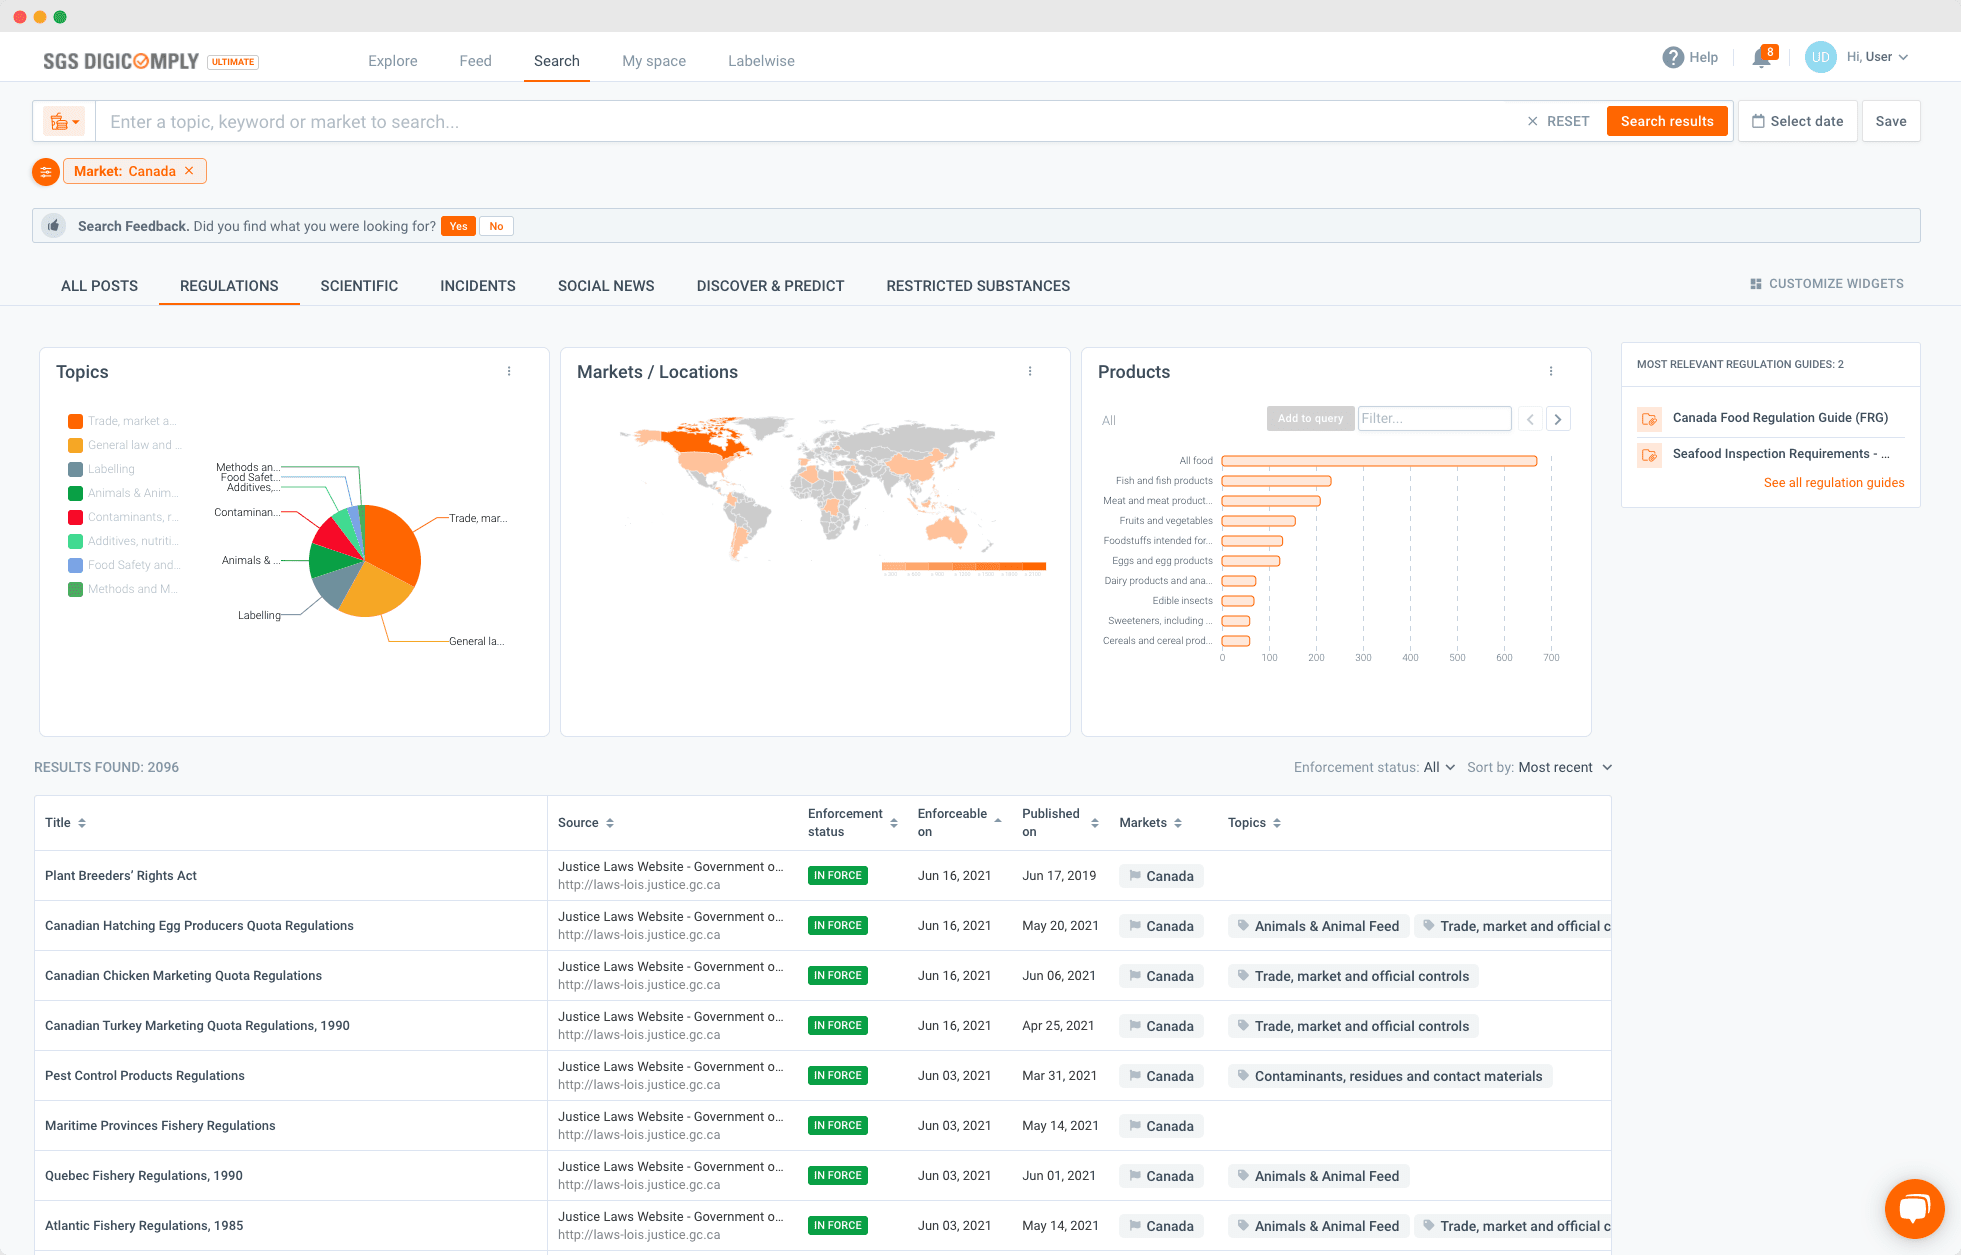The width and height of the screenshot is (1961, 1255).
Task: Sort by Enforcement status column arrows
Action: (894, 823)
